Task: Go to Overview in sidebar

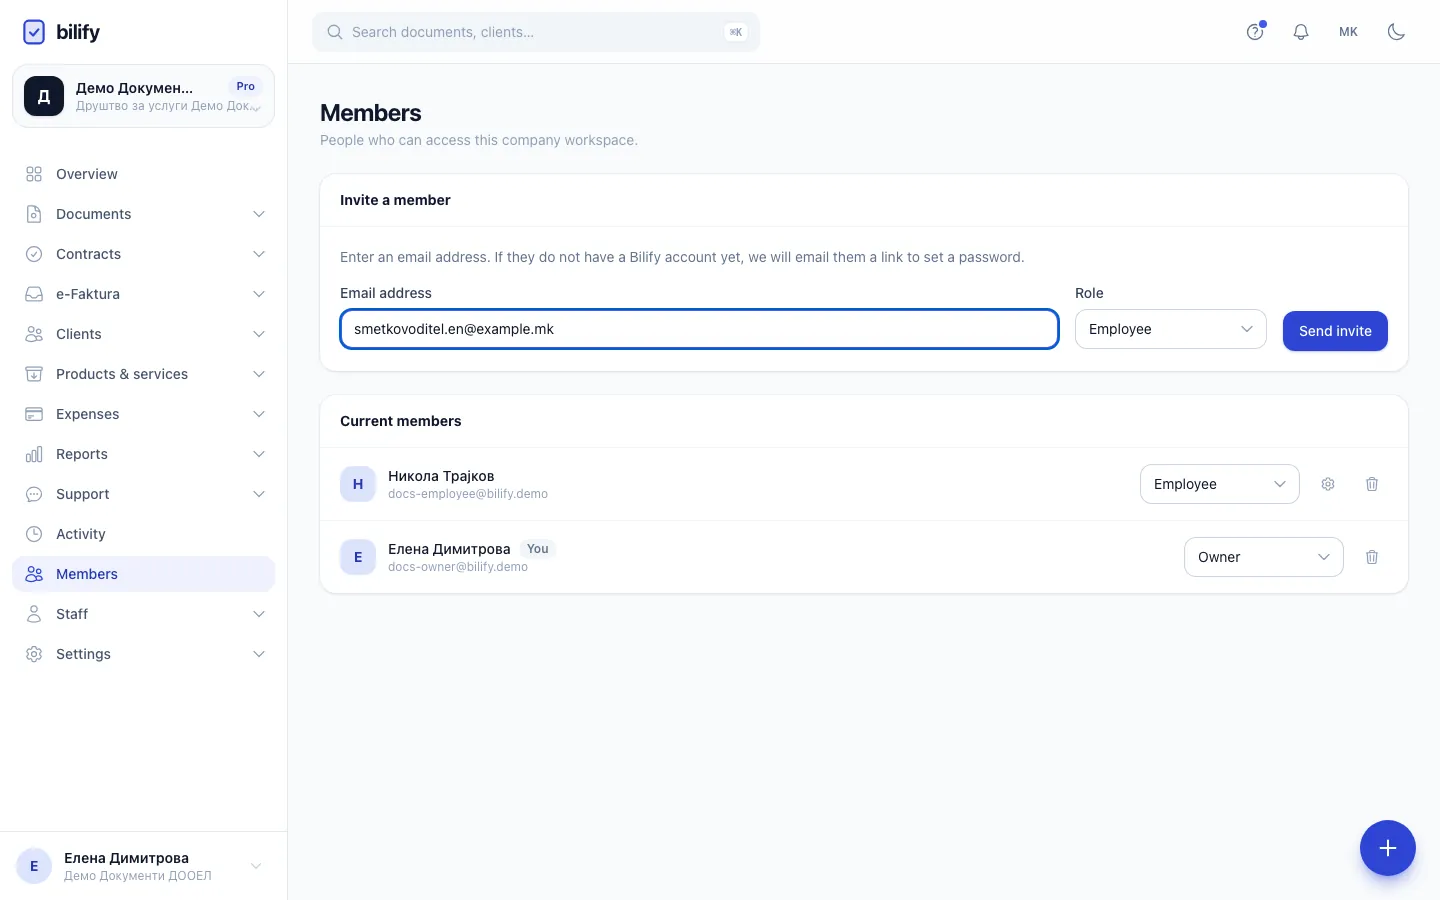Action: click(143, 174)
